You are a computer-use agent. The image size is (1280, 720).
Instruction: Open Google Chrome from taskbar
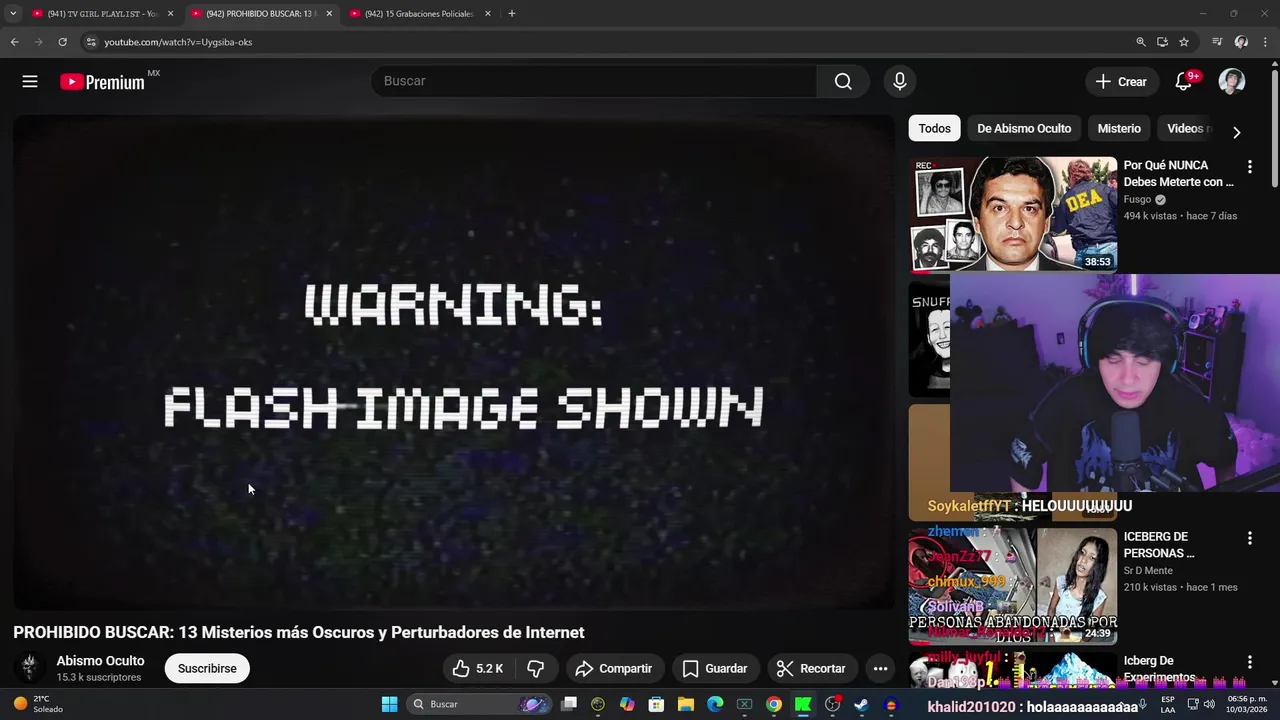coord(774,704)
